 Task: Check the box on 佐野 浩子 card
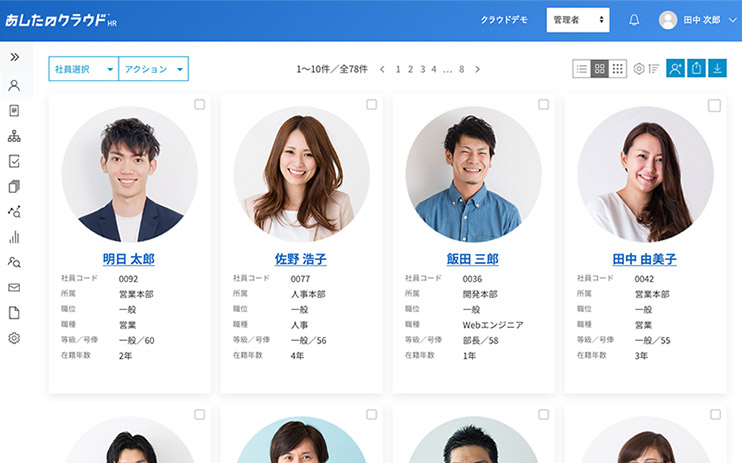pyautogui.click(x=371, y=104)
